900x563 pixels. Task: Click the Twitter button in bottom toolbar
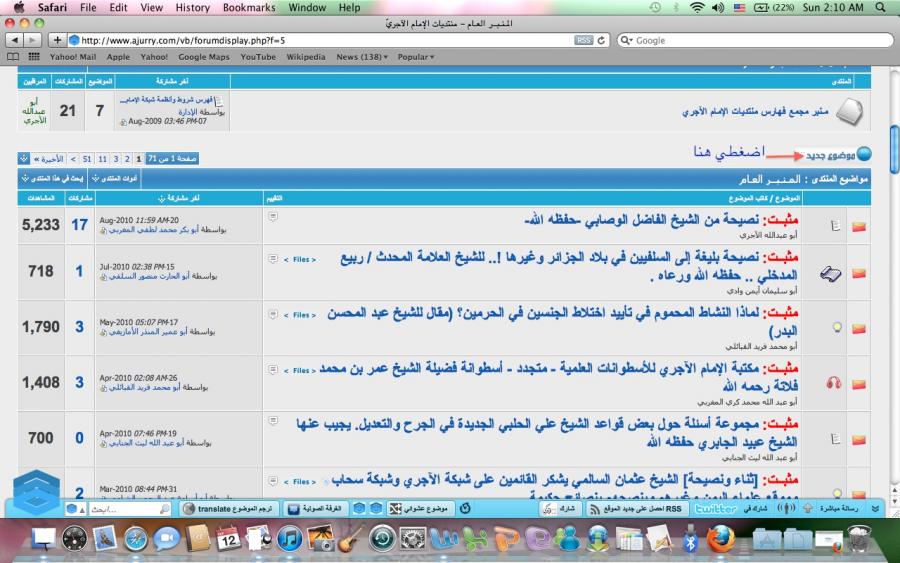tap(716, 509)
